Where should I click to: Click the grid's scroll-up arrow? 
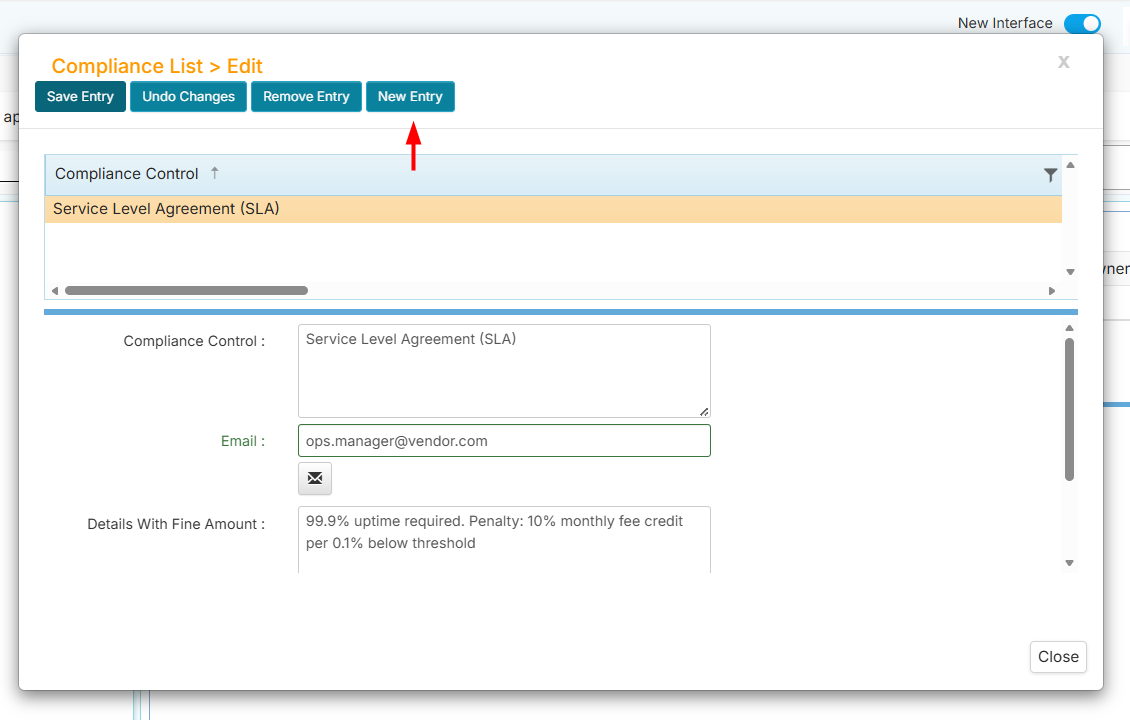[1070, 165]
